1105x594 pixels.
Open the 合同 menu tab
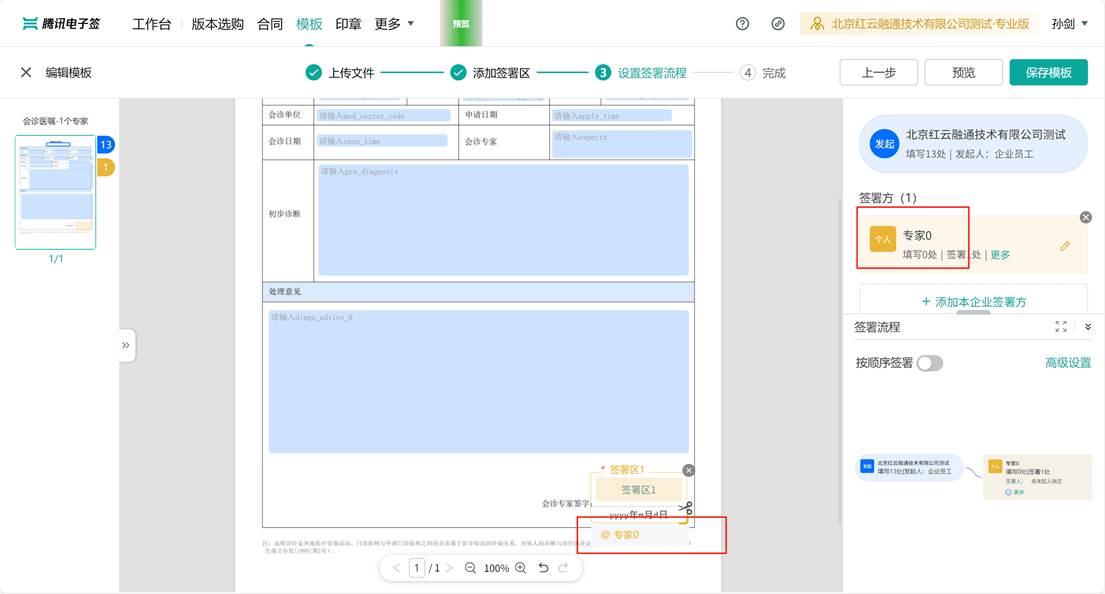coord(270,24)
